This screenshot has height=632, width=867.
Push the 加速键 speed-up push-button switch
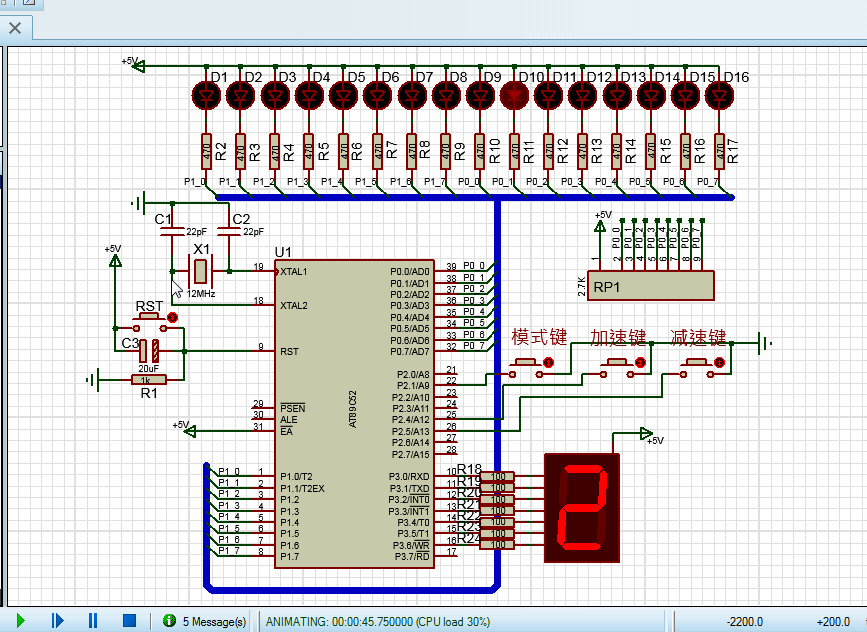point(617,368)
